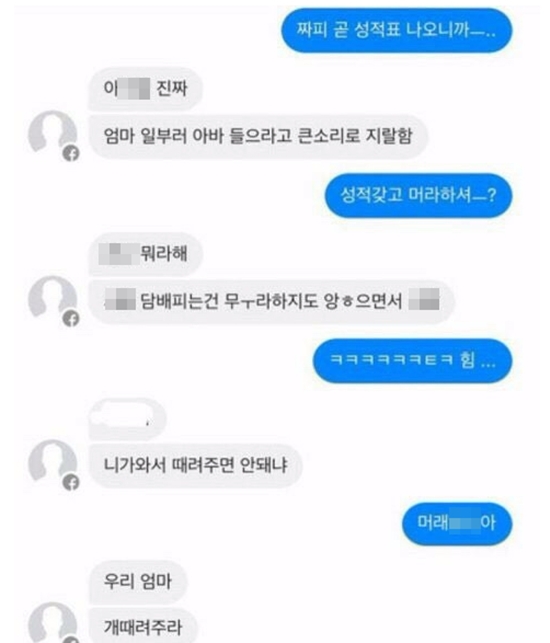Click the '담배피는건 무ㅜ라하지도' message bubble
This screenshot has width=550, height=643.
point(272,301)
